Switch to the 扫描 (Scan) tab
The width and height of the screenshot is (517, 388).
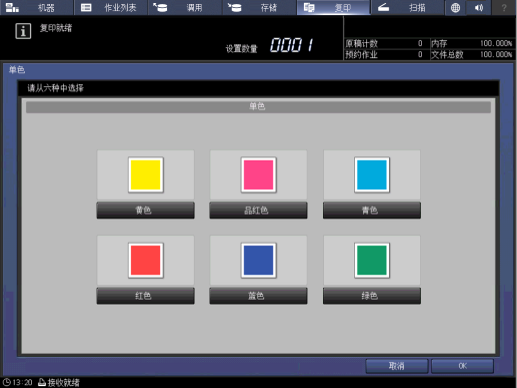coord(408,7)
